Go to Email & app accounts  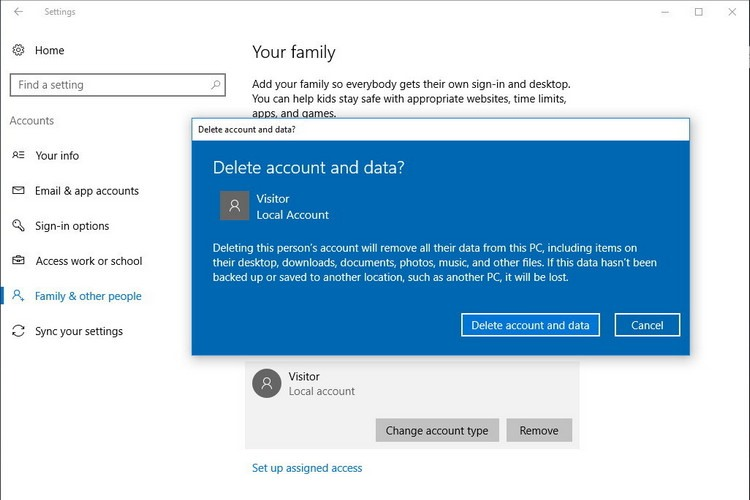87,191
